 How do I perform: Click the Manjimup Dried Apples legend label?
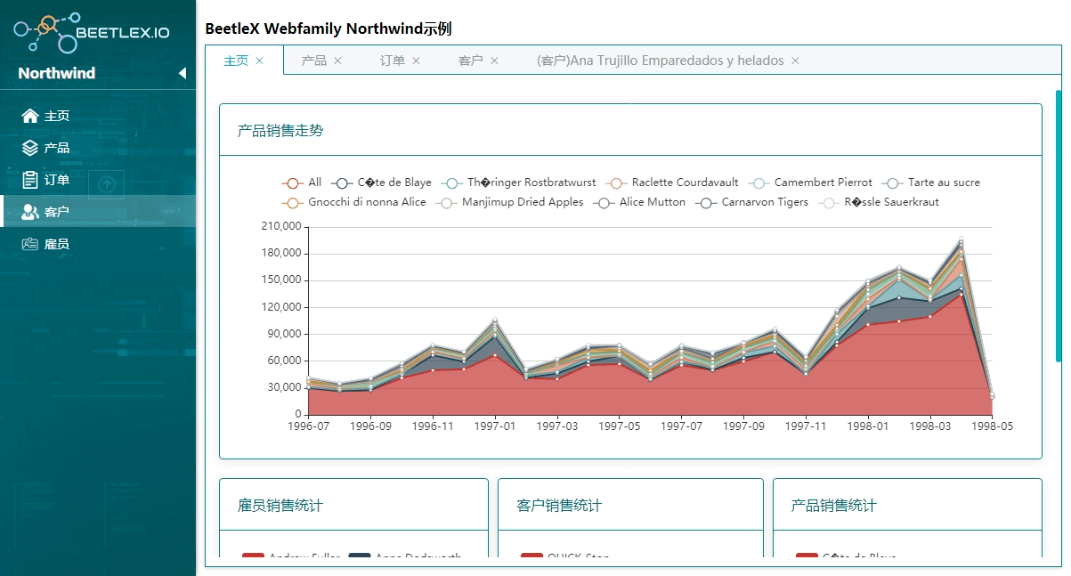(x=522, y=202)
